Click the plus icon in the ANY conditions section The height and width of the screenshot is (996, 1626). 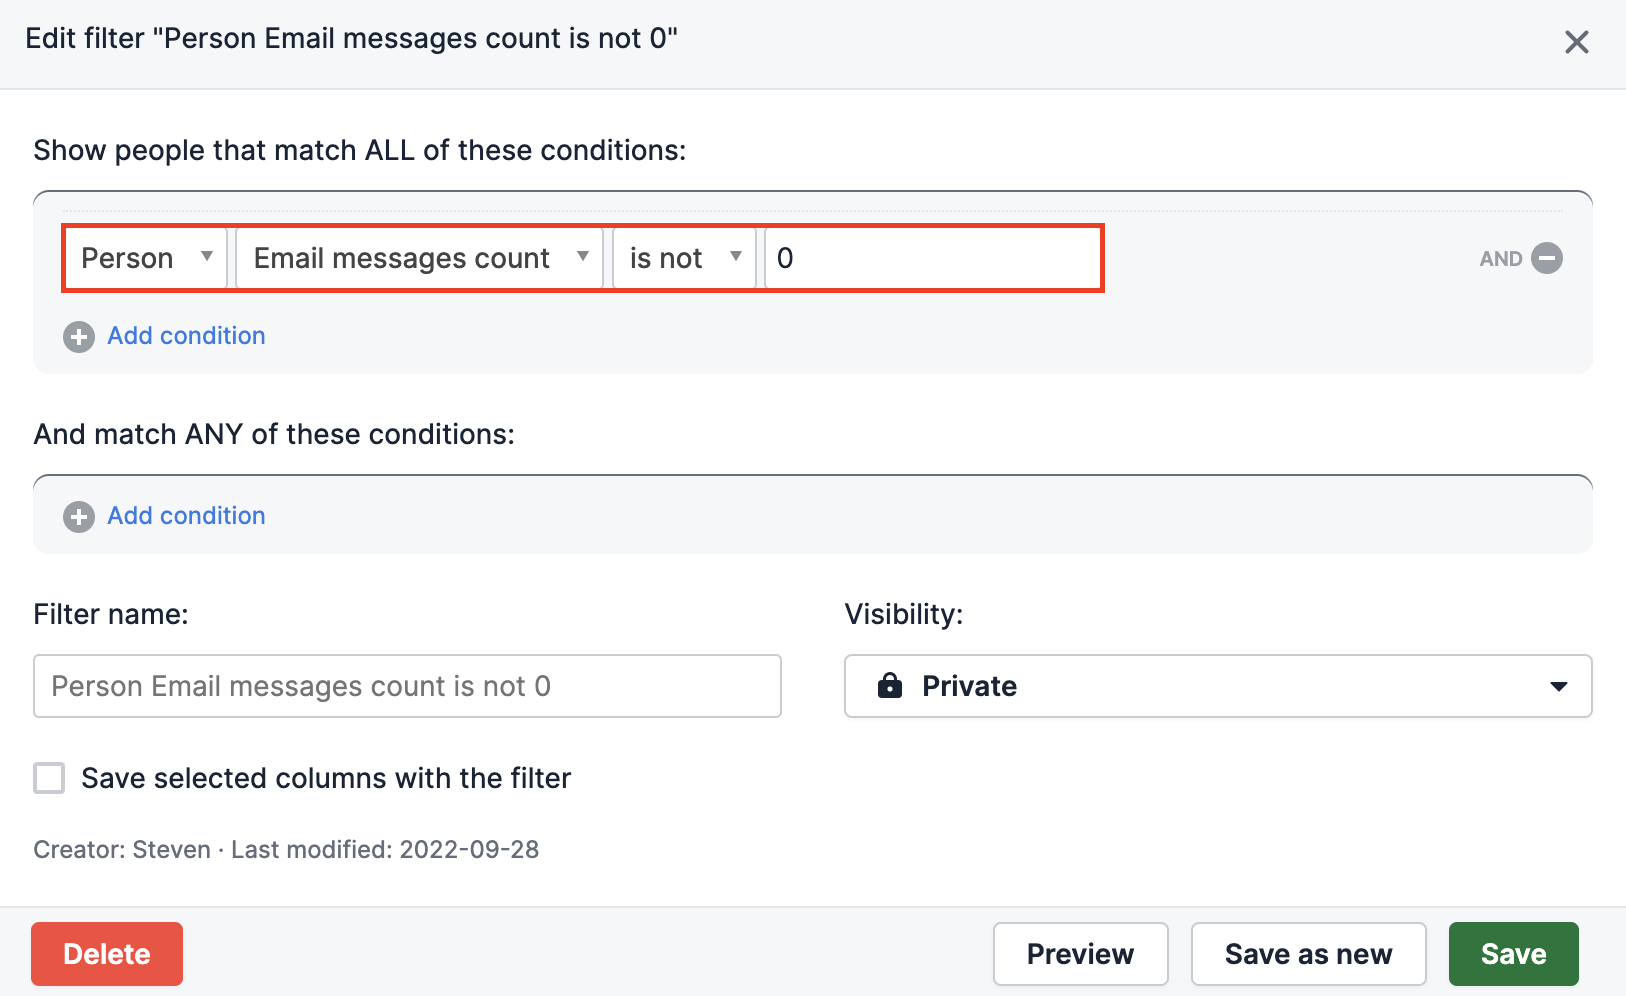tap(78, 516)
